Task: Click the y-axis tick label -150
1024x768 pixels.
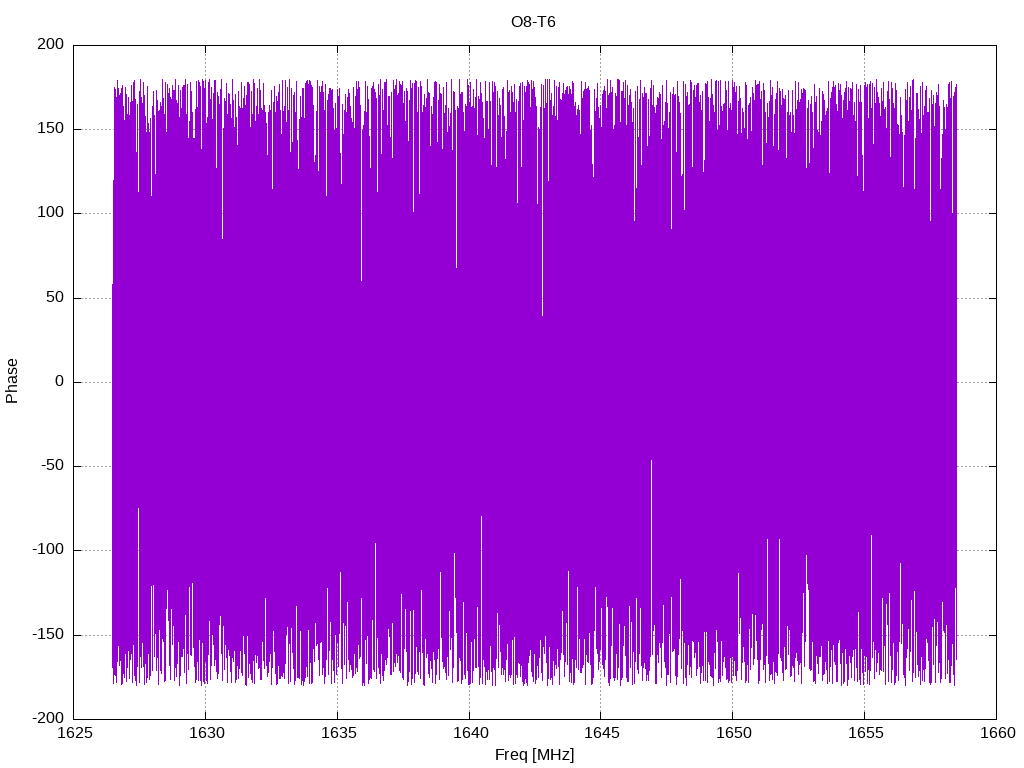Action: (x=48, y=634)
